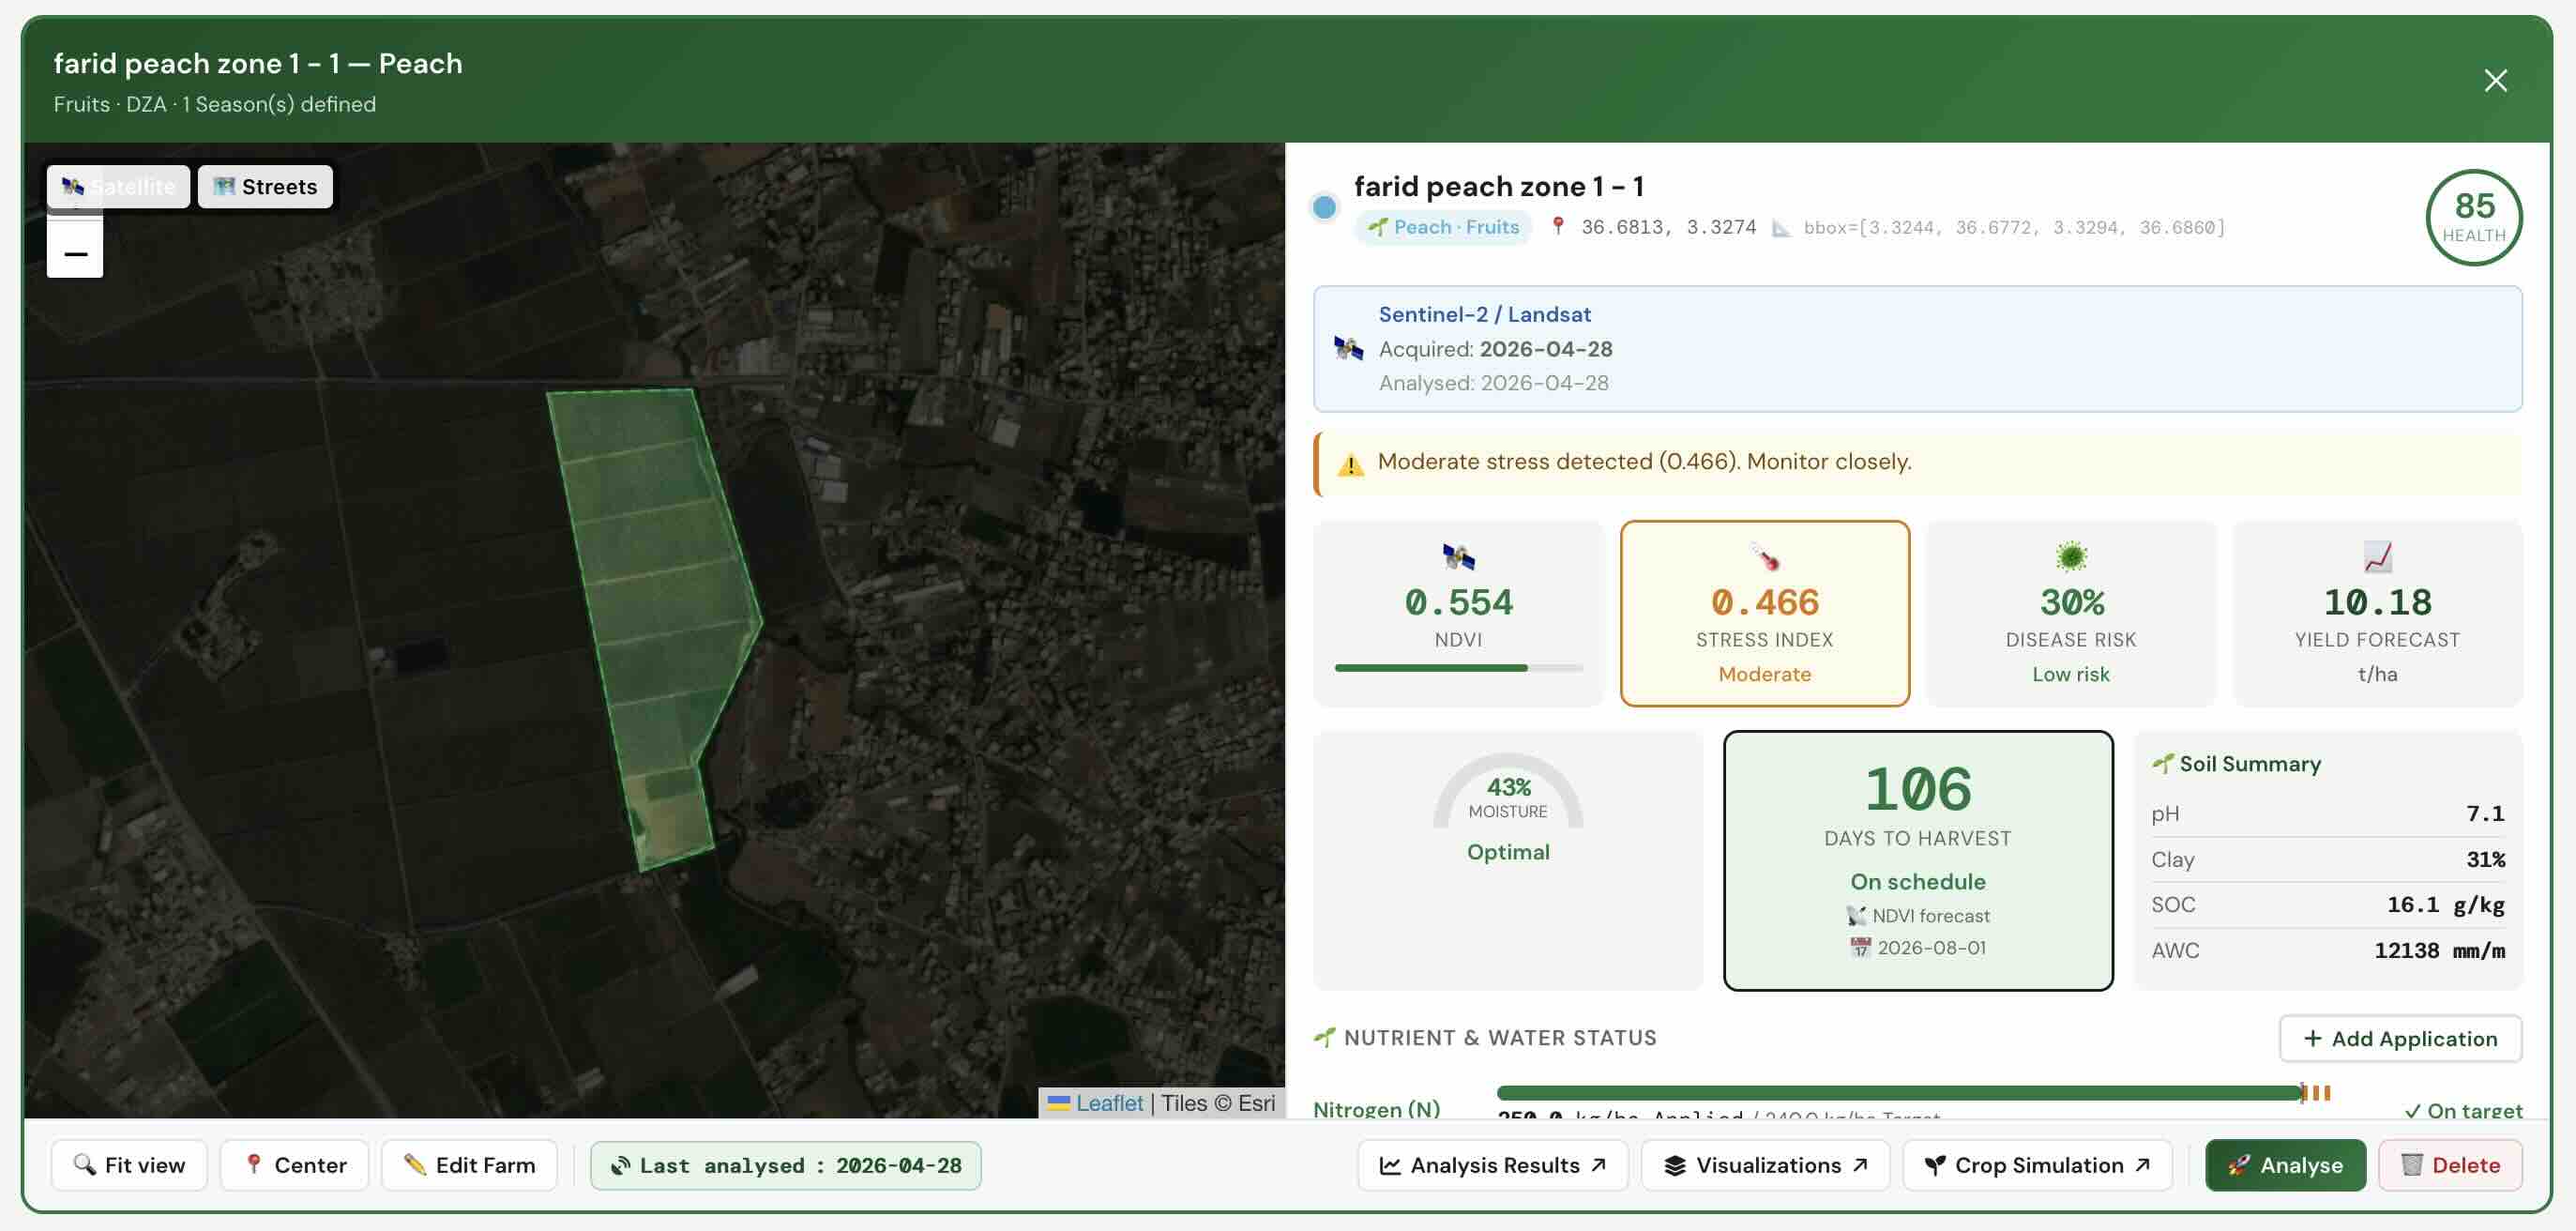
Task: Run Analyse on this farm
Action: click(x=2285, y=1165)
